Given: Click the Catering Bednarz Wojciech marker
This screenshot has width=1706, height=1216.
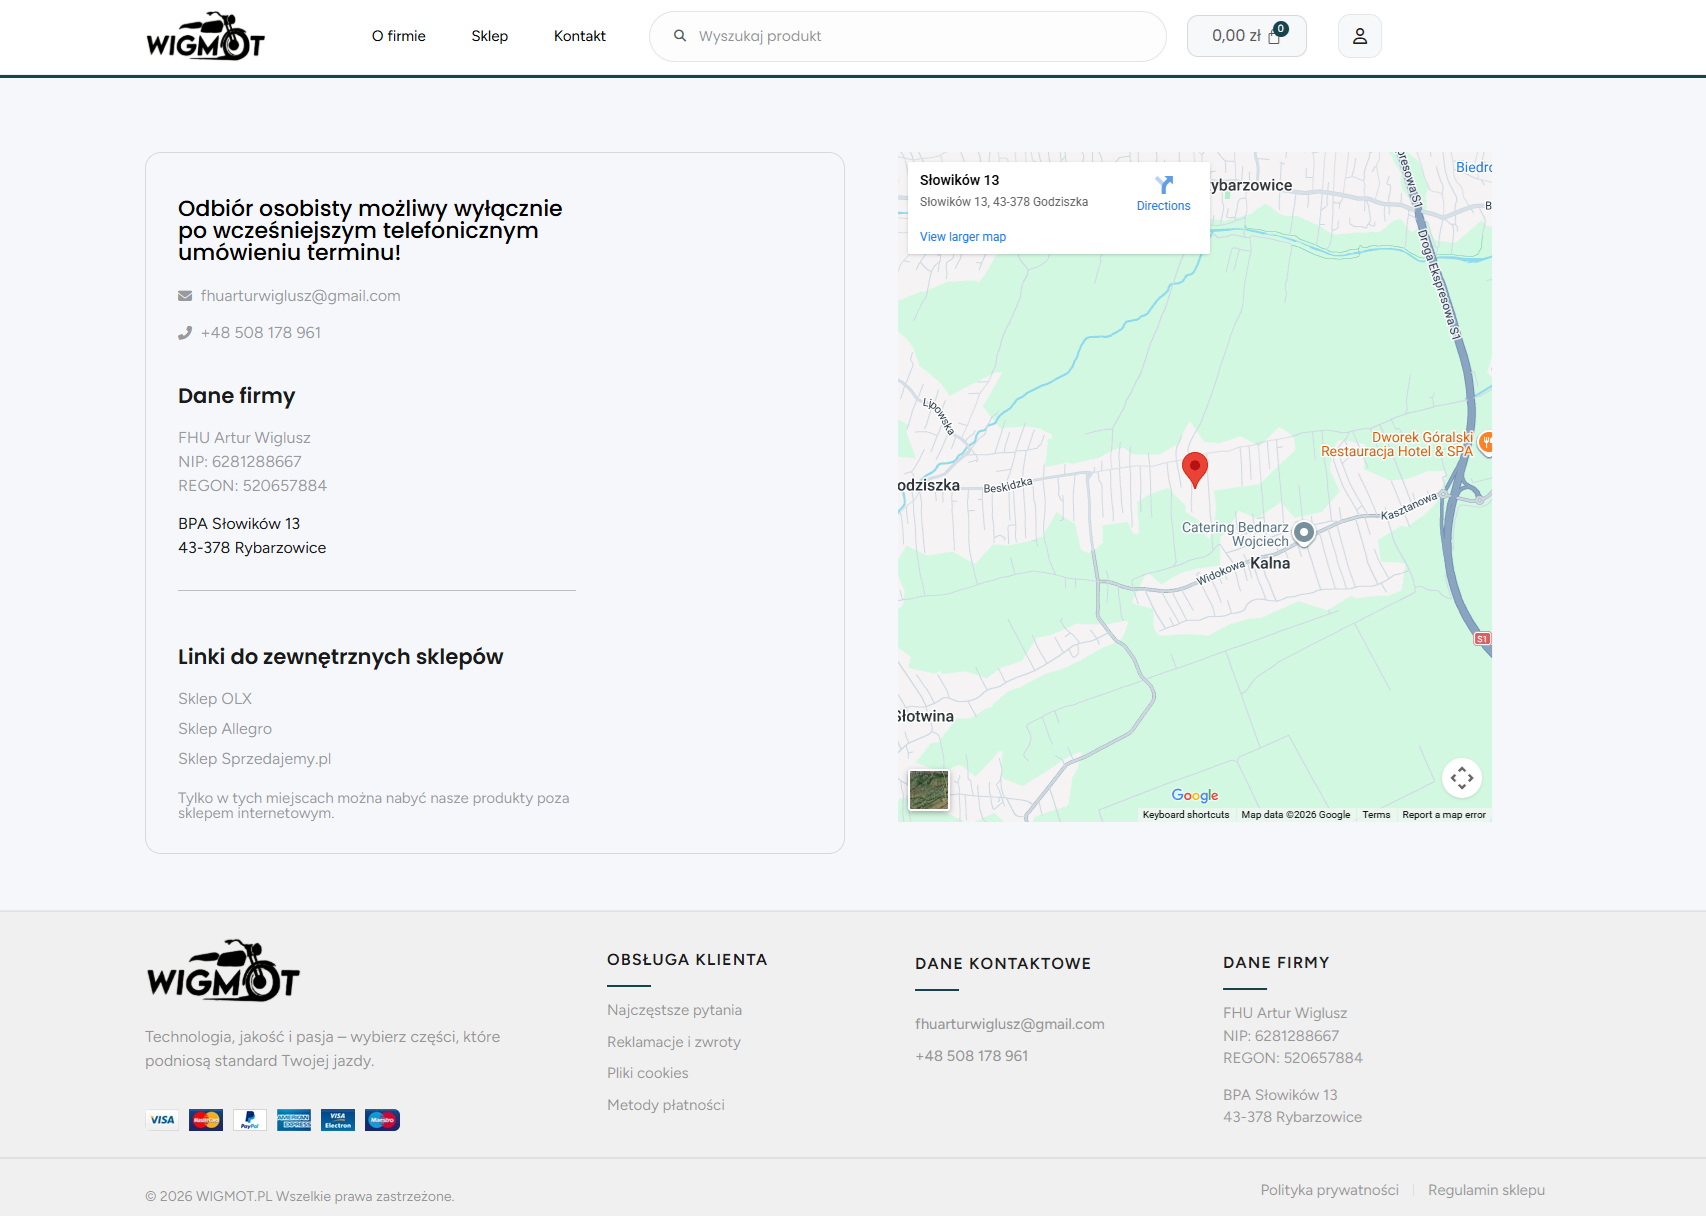Looking at the screenshot, I should tap(1304, 533).
